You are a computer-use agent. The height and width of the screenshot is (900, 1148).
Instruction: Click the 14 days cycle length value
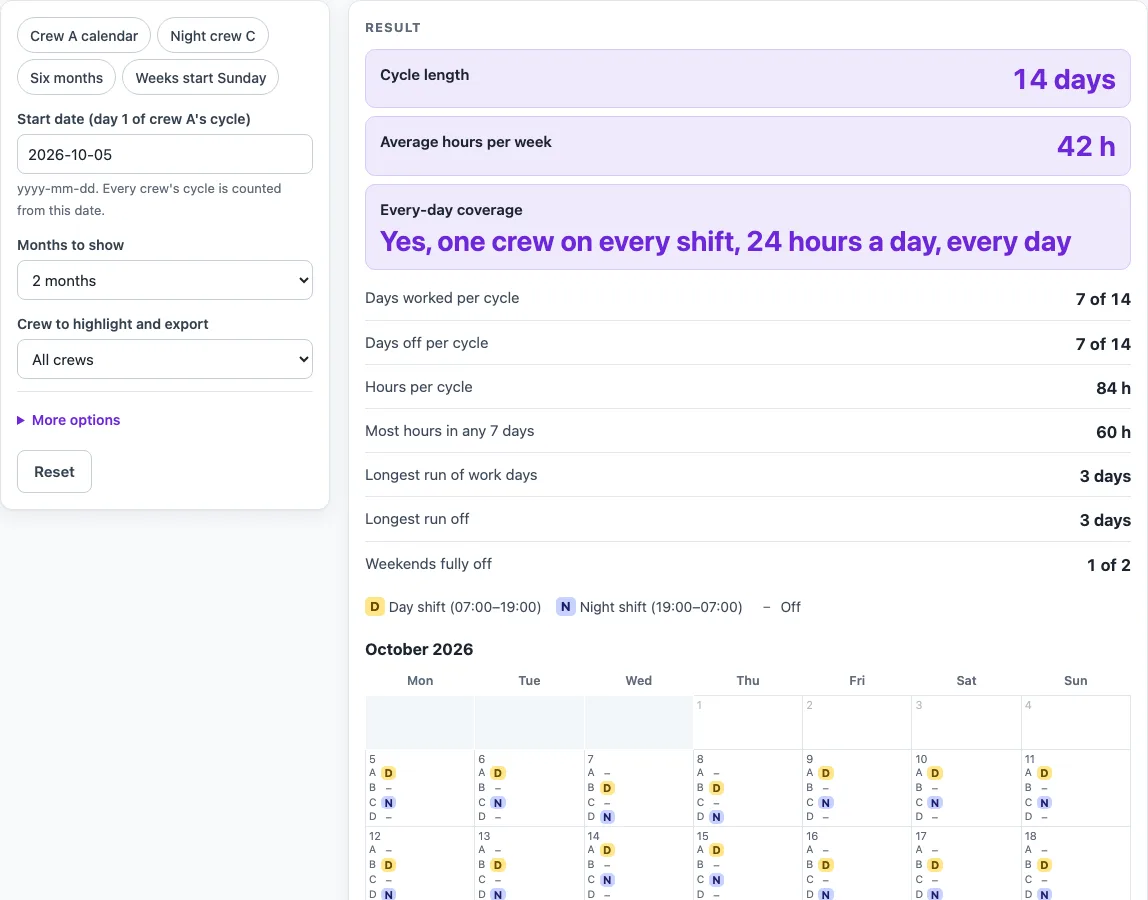[x=1064, y=79]
